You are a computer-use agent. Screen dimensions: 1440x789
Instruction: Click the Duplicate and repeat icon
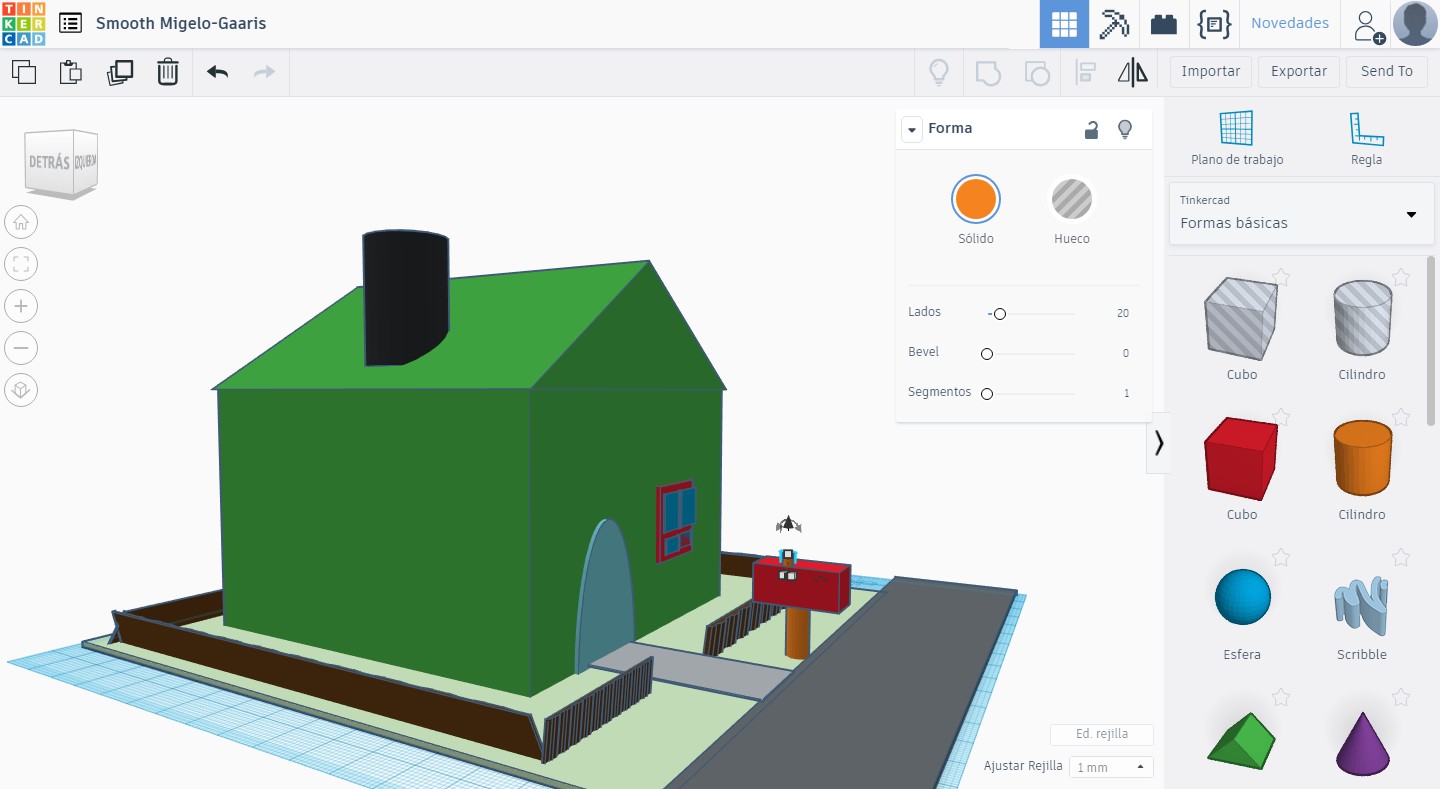click(x=120, y=72)
